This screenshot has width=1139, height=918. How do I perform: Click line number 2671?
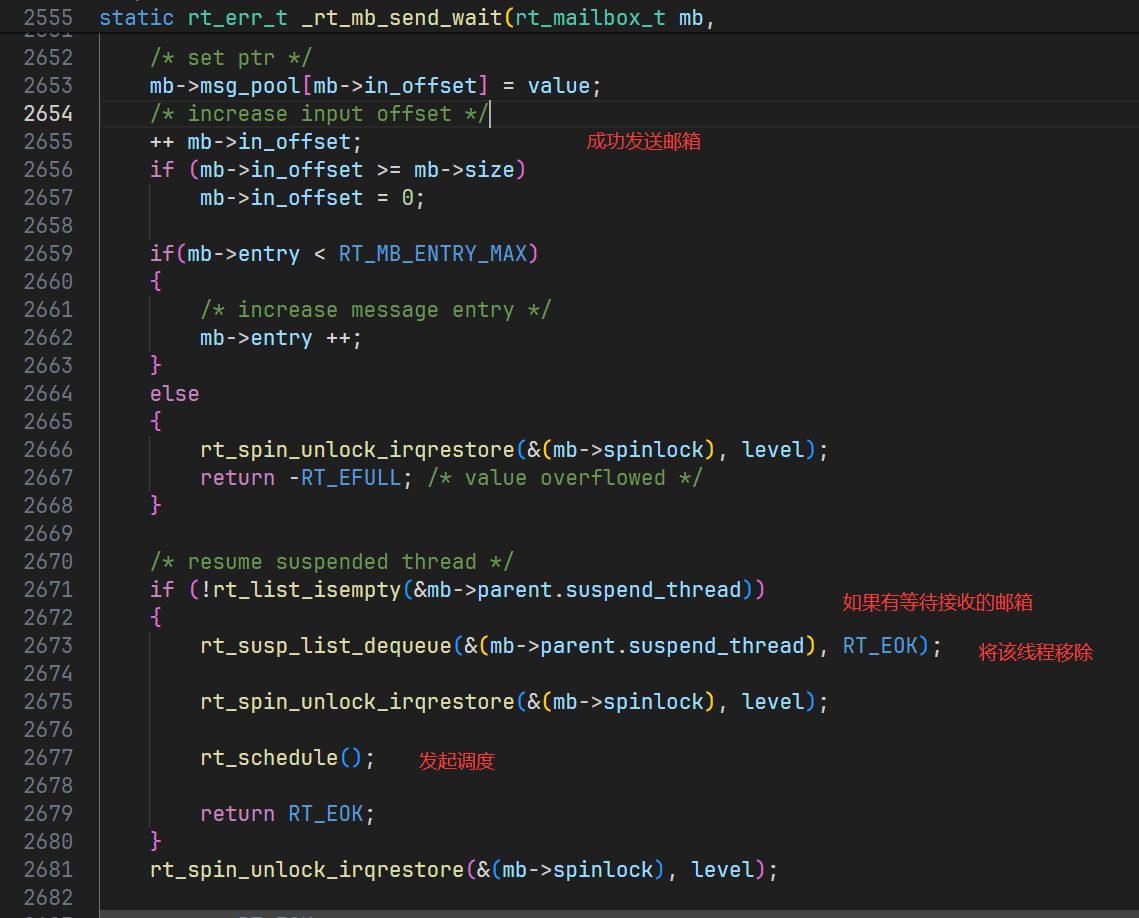coord(48,590)
